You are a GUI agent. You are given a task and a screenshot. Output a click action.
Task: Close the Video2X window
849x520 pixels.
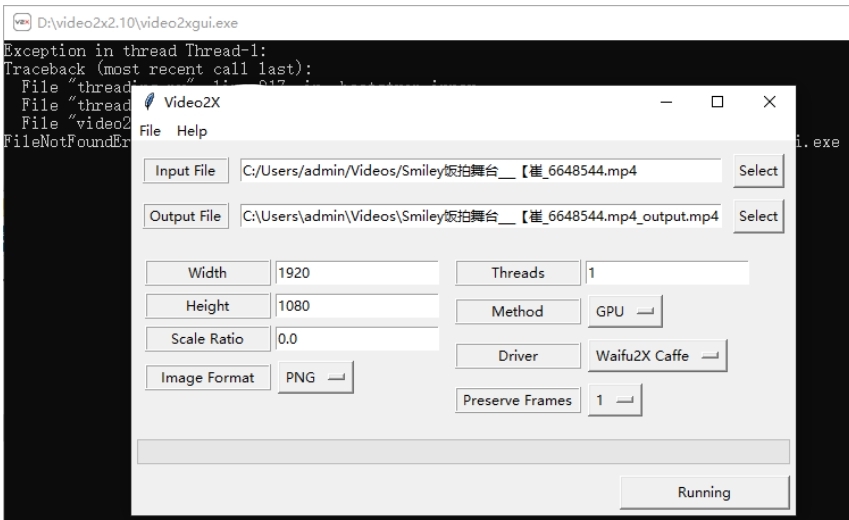click(769, 102)
